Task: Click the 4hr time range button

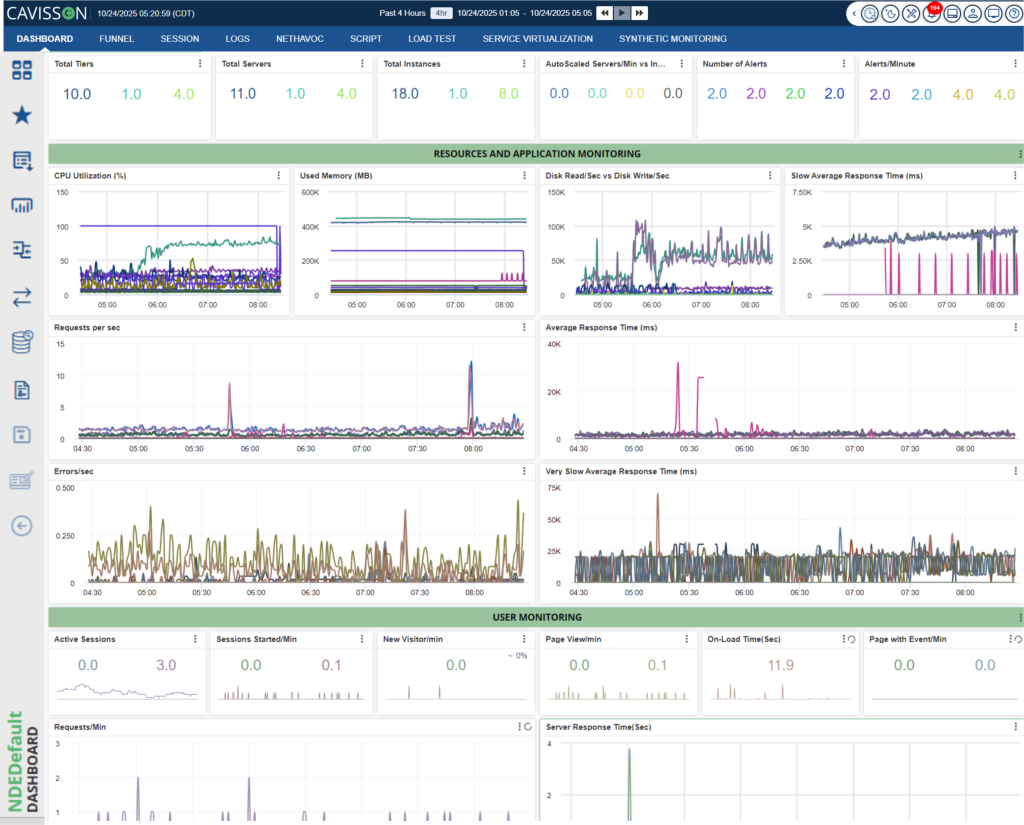Action: [440, 13]
